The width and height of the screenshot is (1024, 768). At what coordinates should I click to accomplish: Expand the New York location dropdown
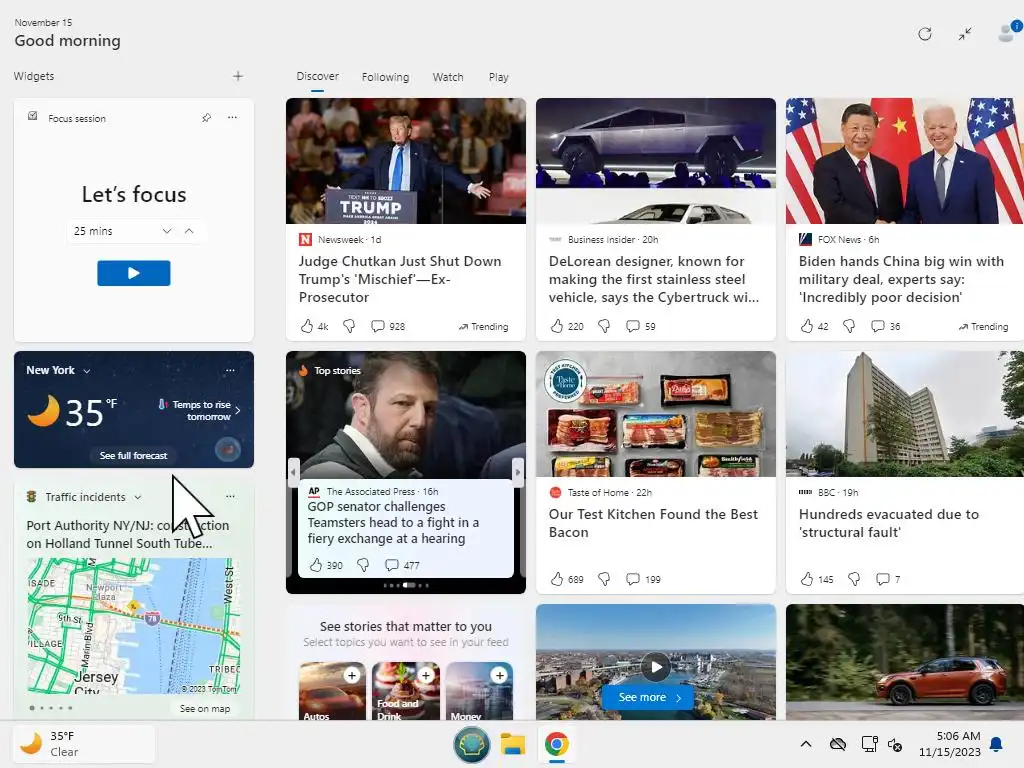(87, 371)
